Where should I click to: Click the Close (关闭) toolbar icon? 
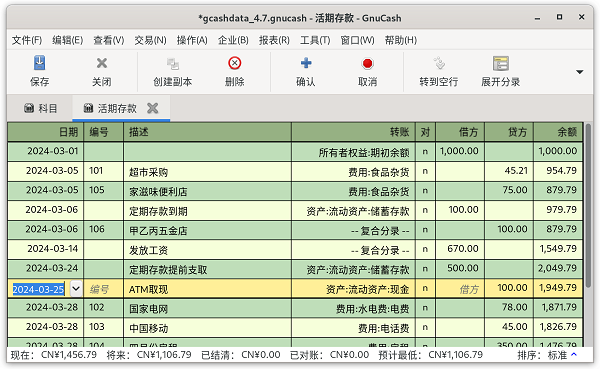coord(102,63)
